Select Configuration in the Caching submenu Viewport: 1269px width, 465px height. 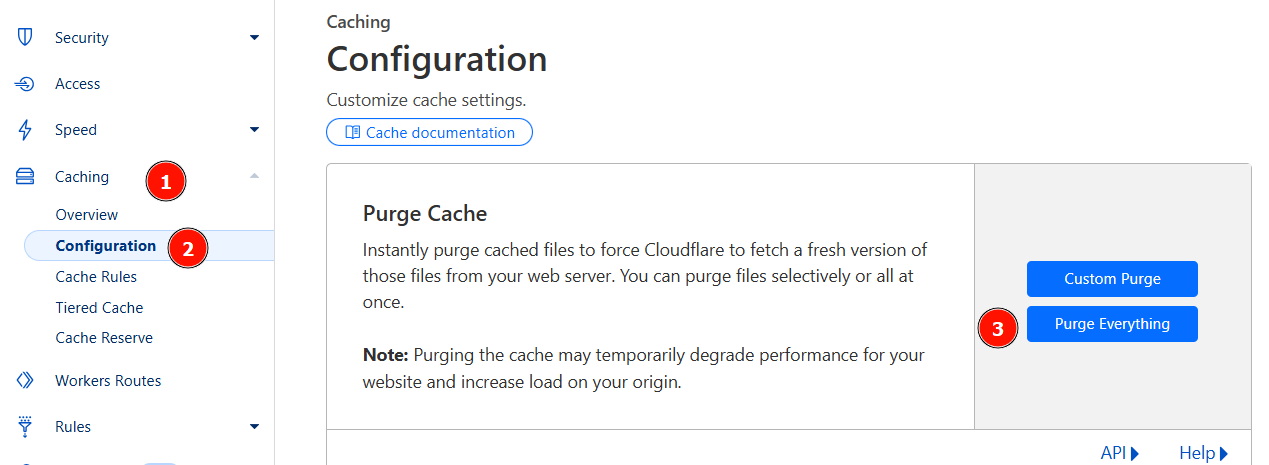click(106, 246)
